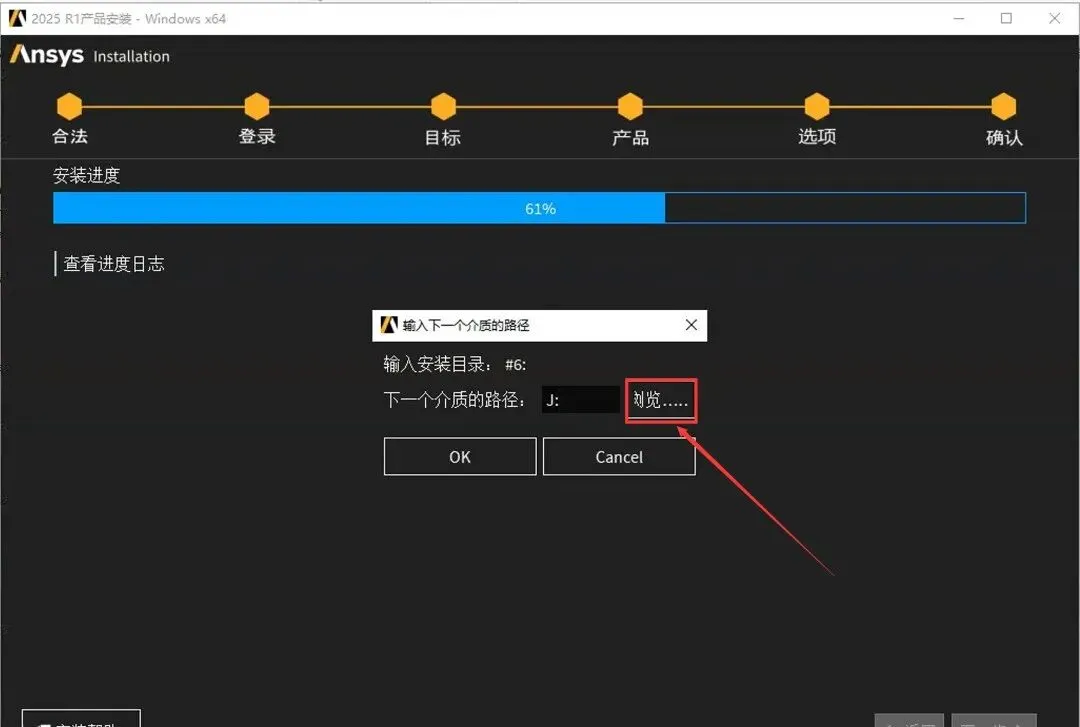
Task: Maximize the installer window
Action: click(x=1006, y=19)
